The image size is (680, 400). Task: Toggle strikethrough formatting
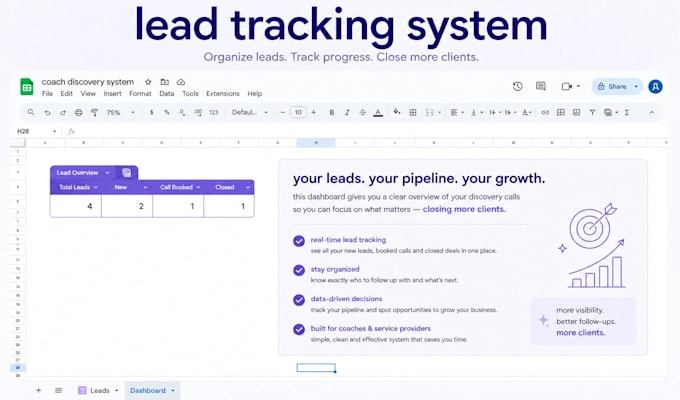coord(362,112)
